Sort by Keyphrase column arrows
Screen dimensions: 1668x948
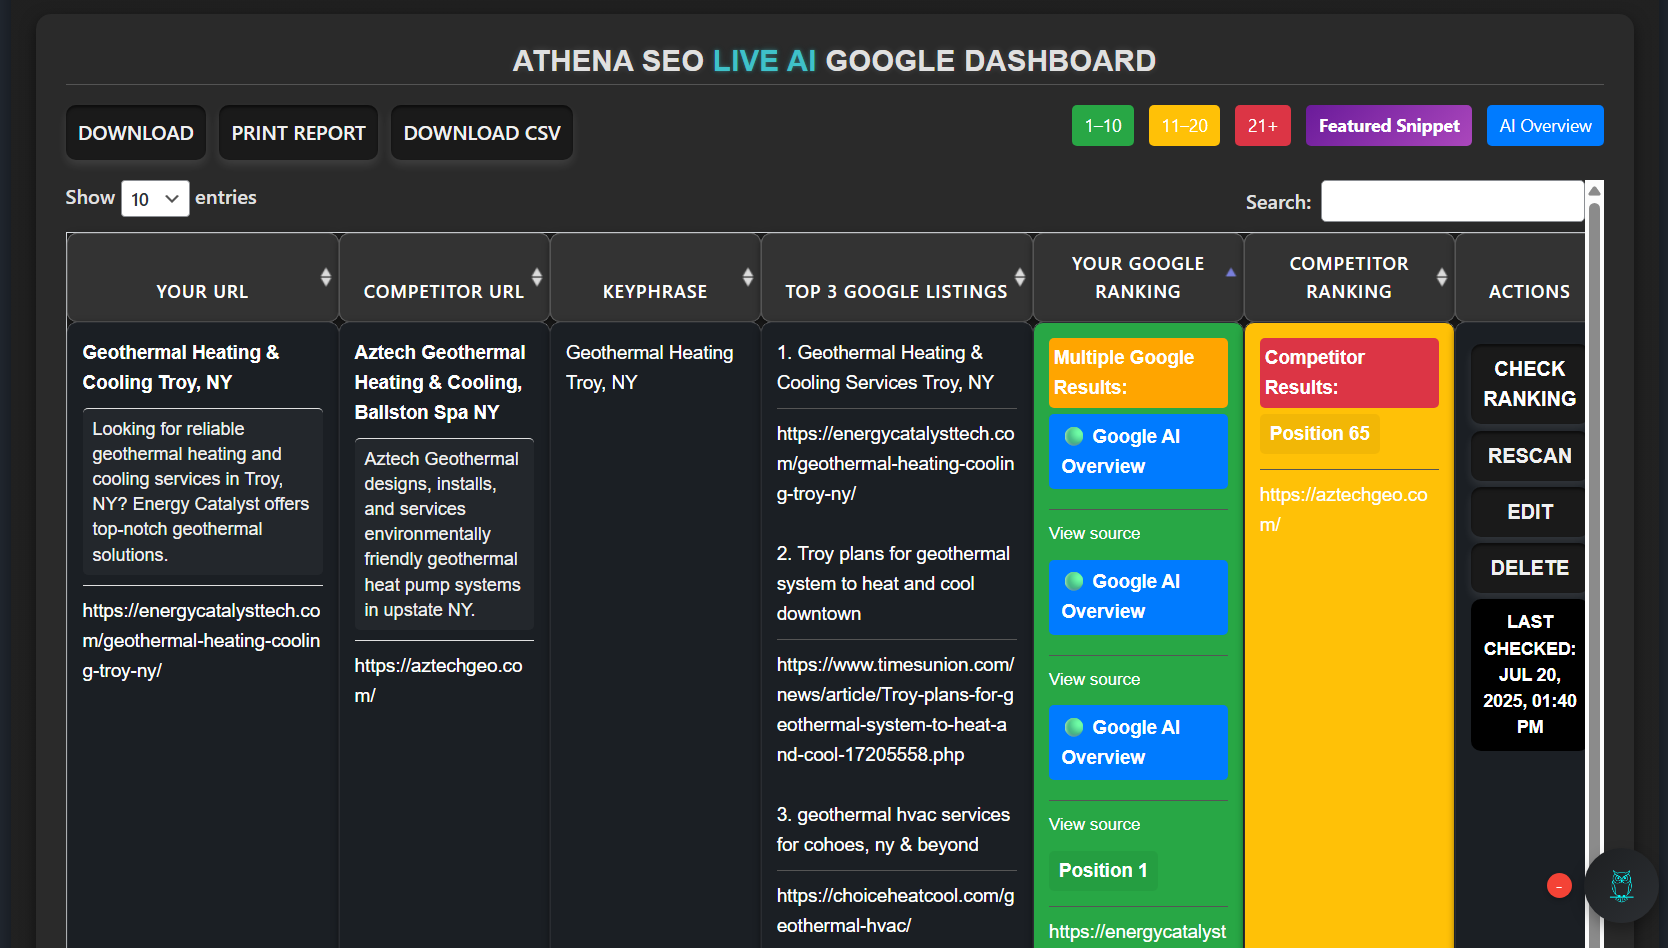748,277
